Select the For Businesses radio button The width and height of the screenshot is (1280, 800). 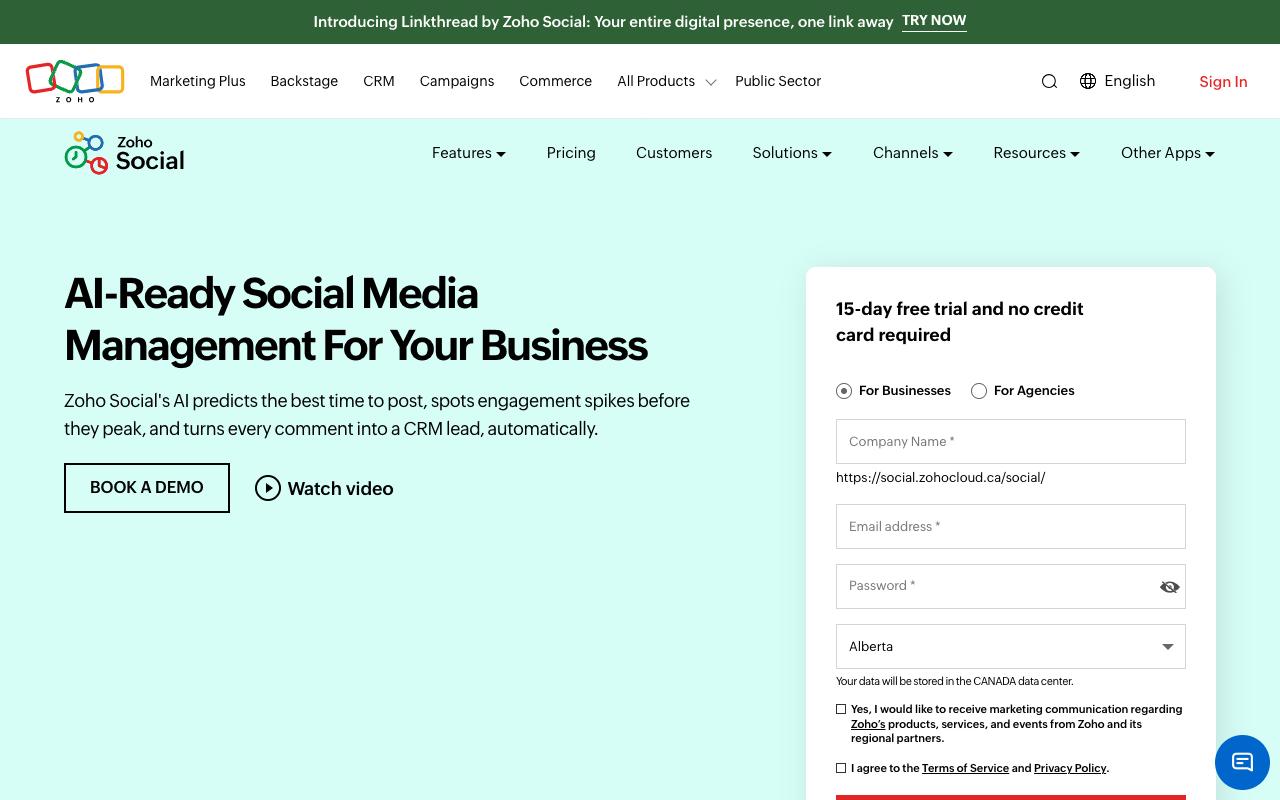coord(844,391)
